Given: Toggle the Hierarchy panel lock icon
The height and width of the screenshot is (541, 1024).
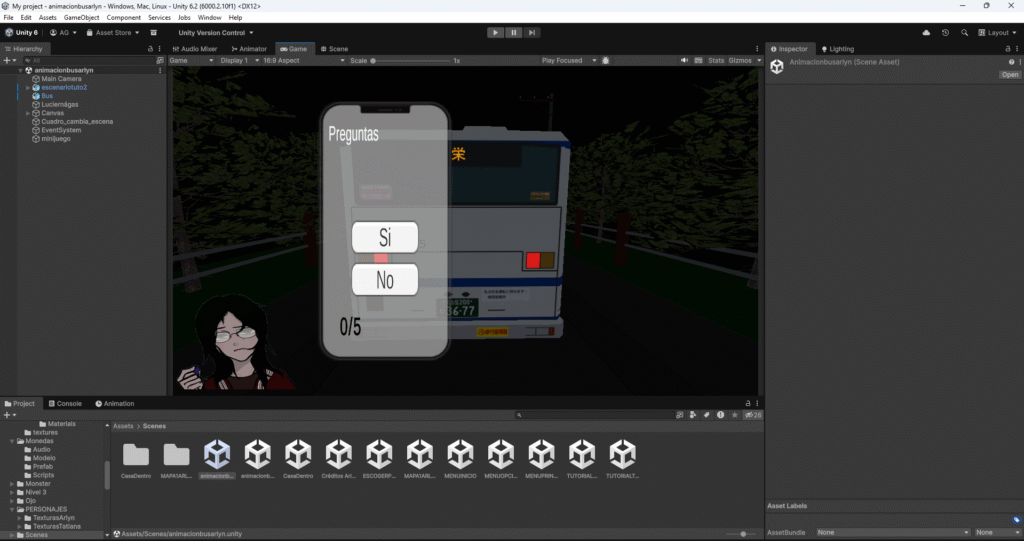Looking at the screenshot, I should [150, 48].
